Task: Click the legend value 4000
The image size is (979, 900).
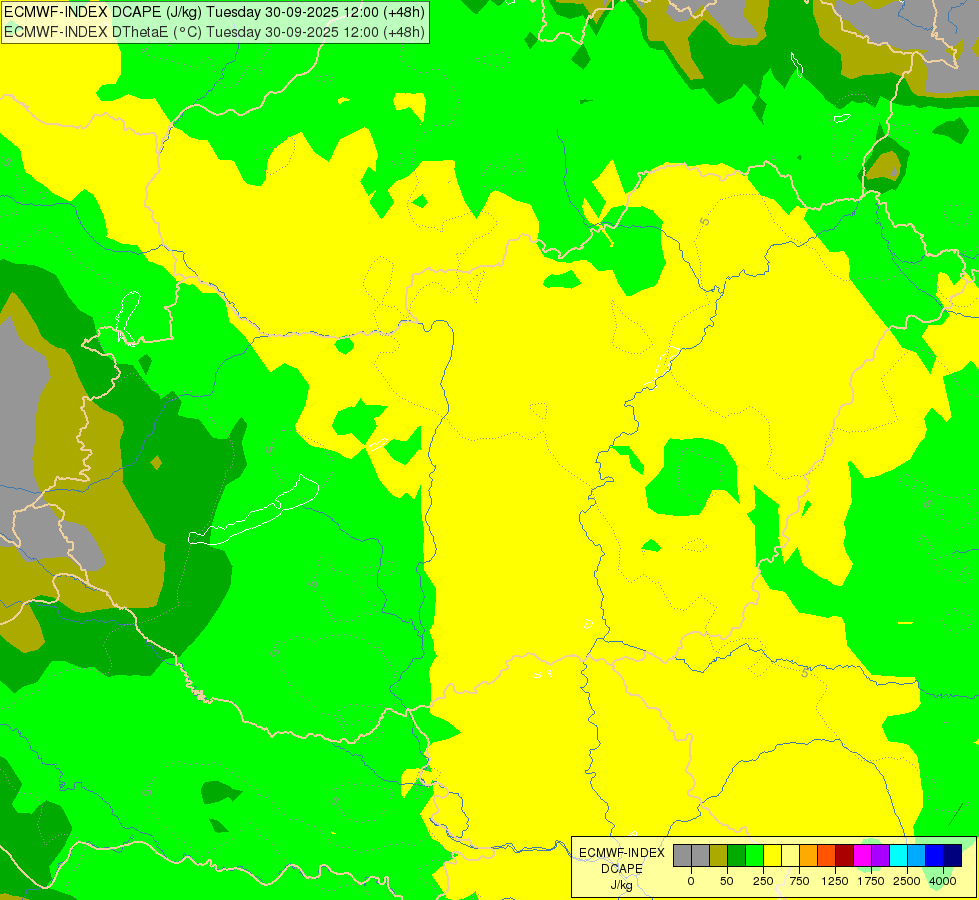Action: [943, 881]
